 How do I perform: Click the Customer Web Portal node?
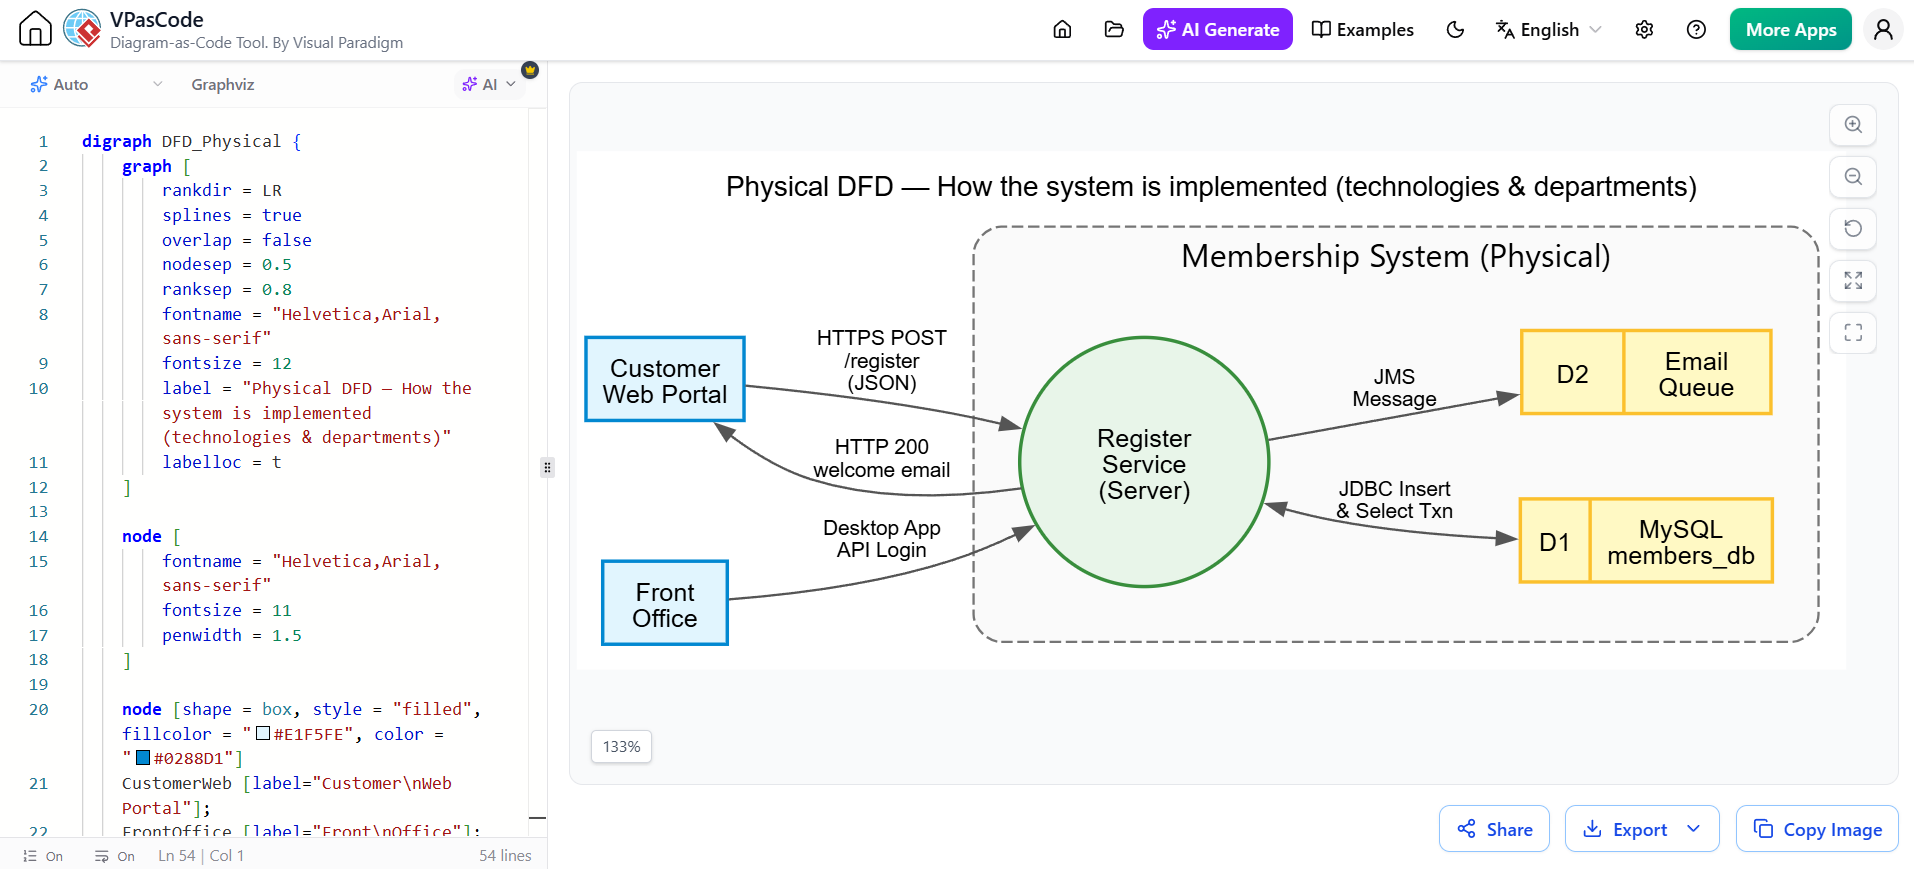click(665, 379)
